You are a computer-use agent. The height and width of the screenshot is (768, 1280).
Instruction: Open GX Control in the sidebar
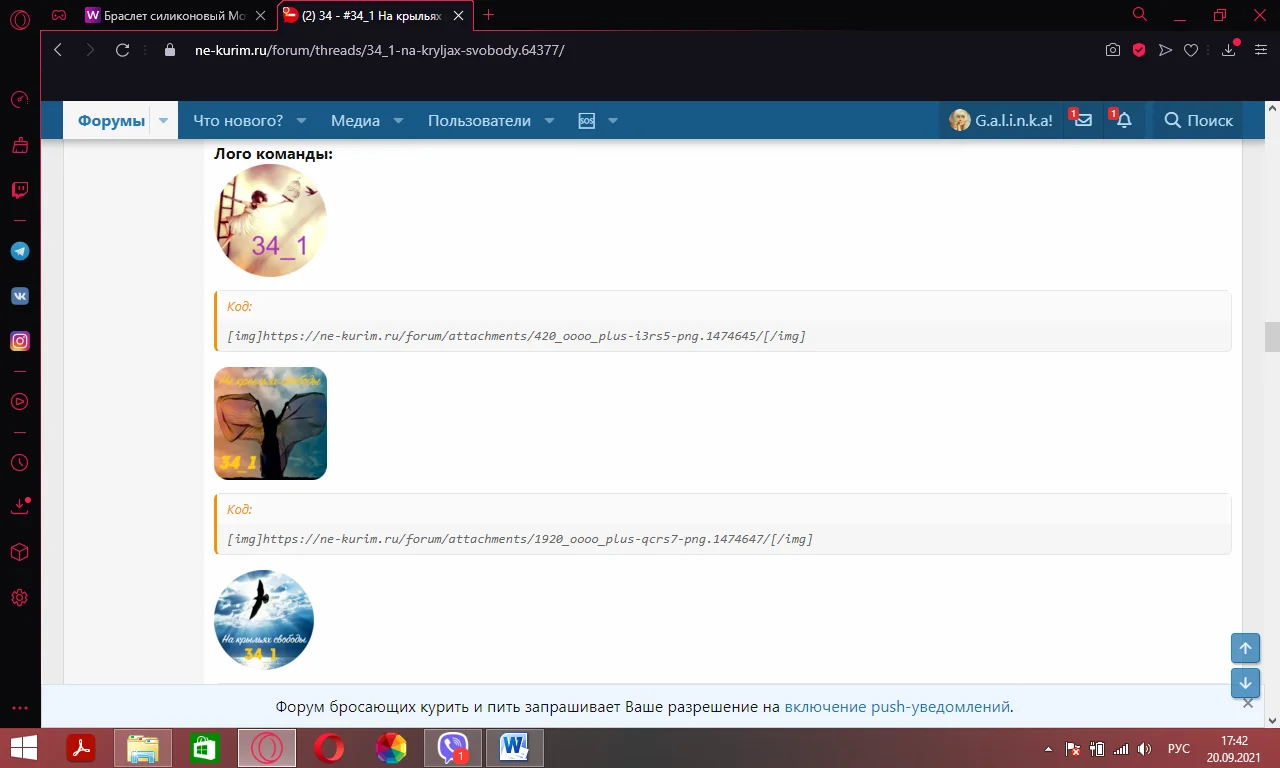pyautogui.click(x=20, y=100)
